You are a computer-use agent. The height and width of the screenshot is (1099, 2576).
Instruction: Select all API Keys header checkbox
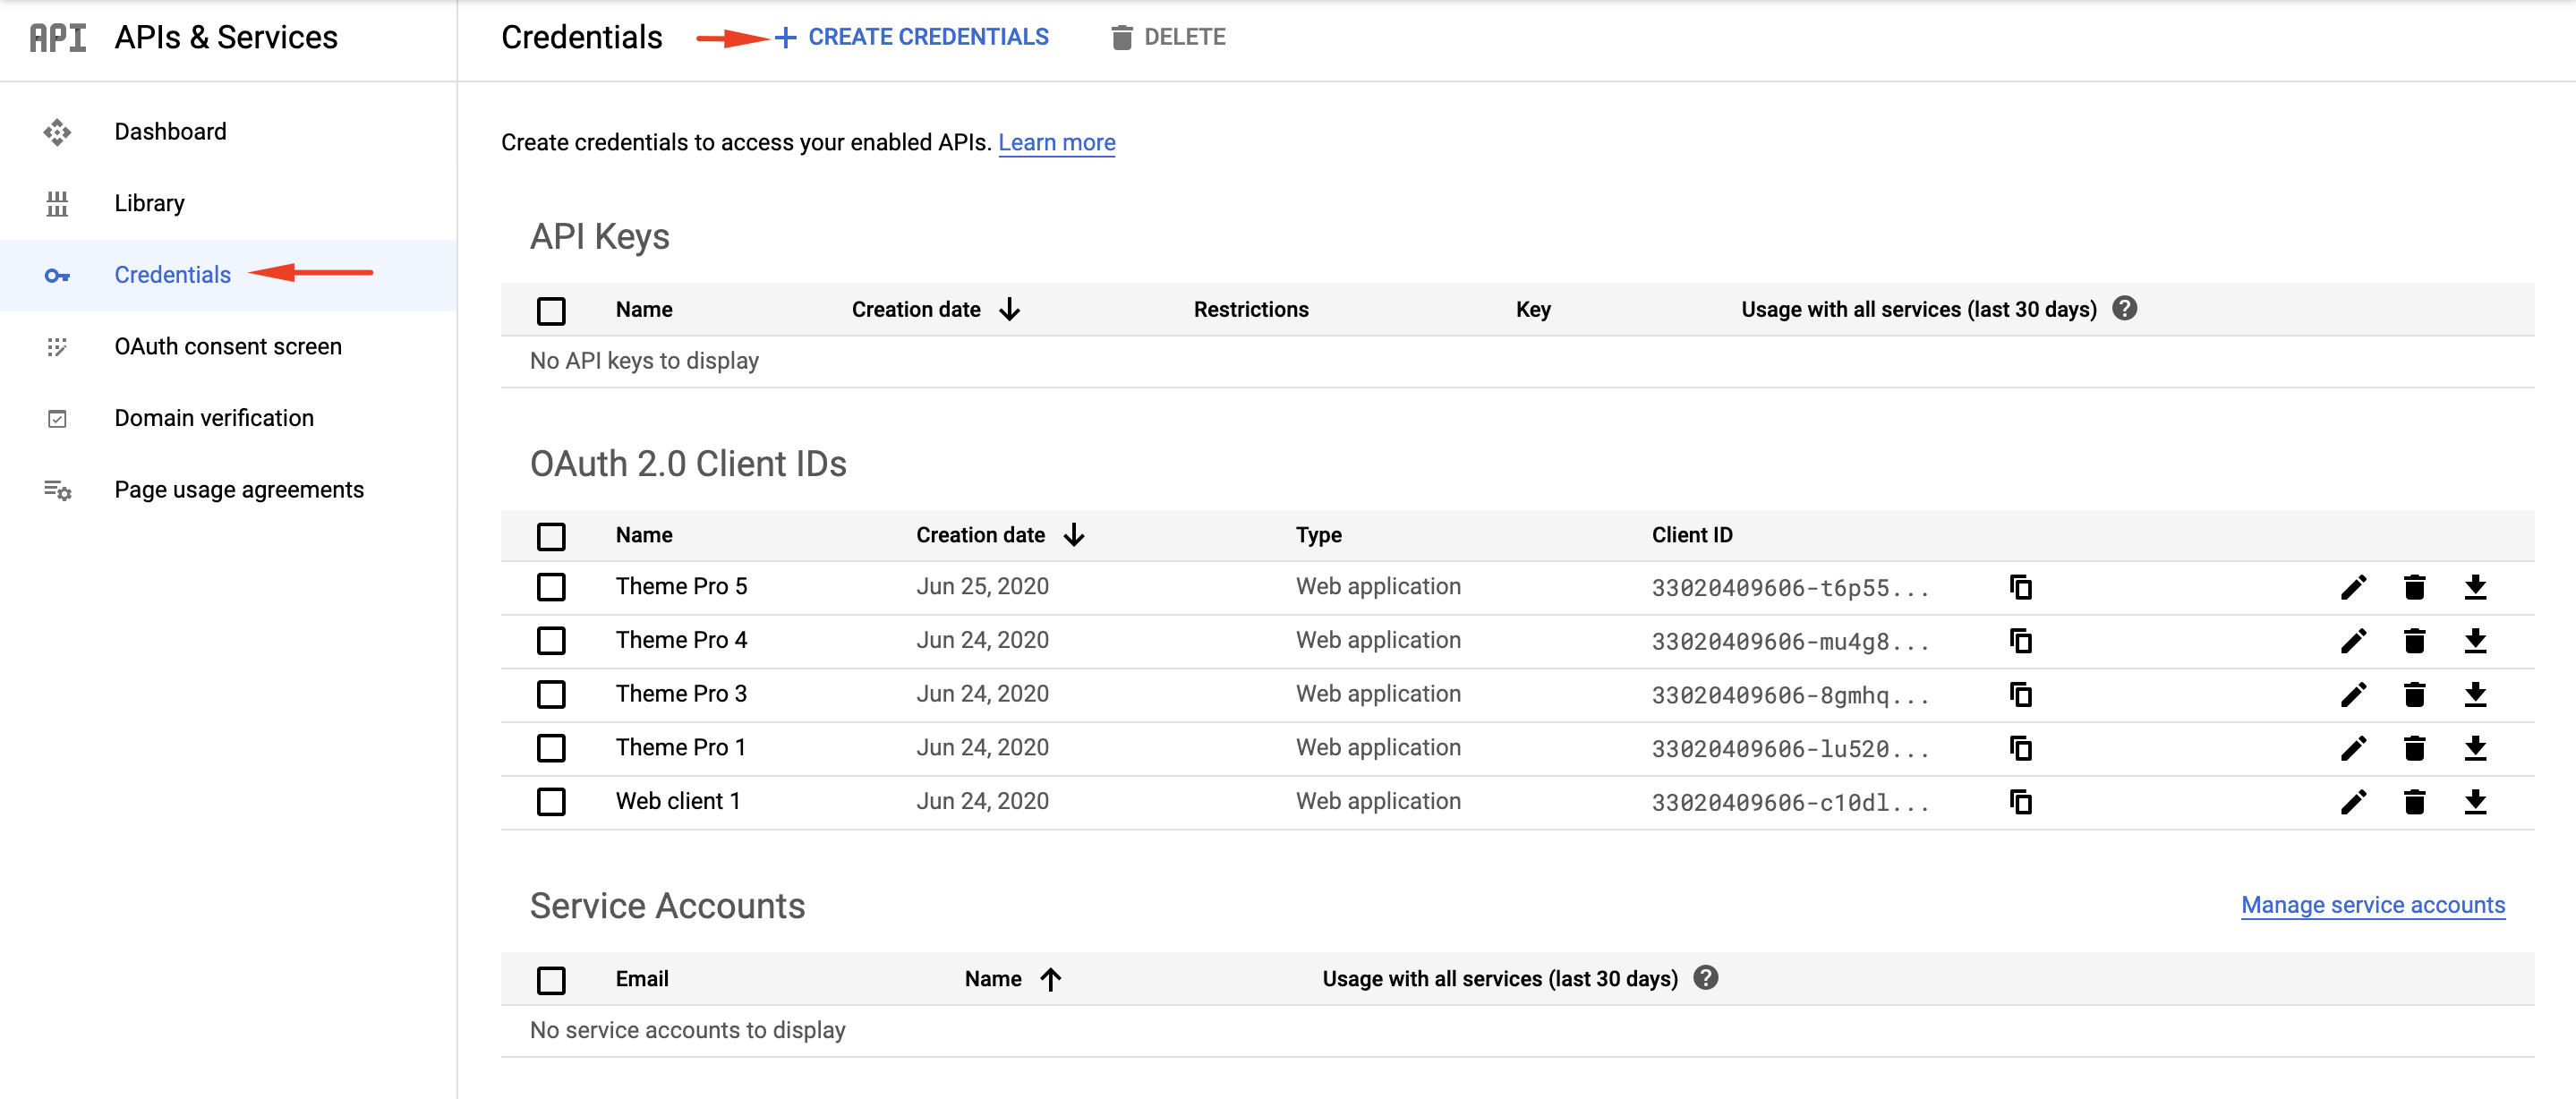point(551,311)
